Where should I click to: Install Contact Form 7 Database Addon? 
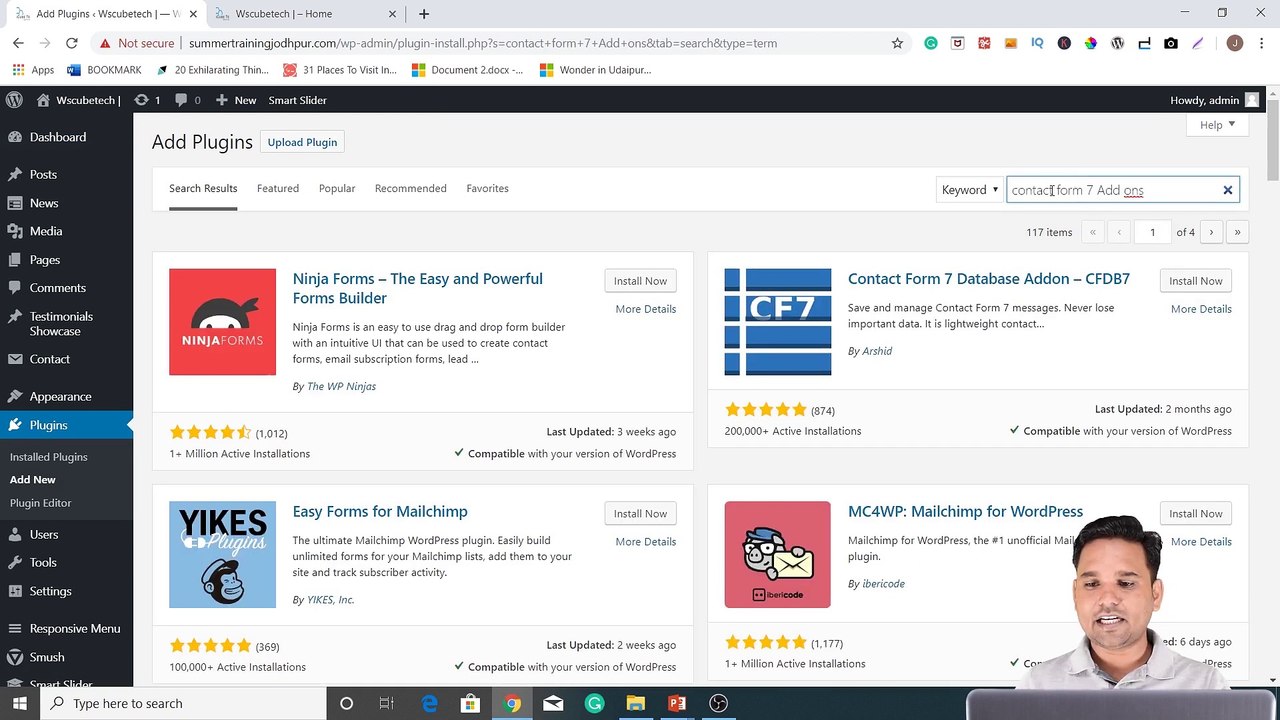click(x=1196, y=281)
